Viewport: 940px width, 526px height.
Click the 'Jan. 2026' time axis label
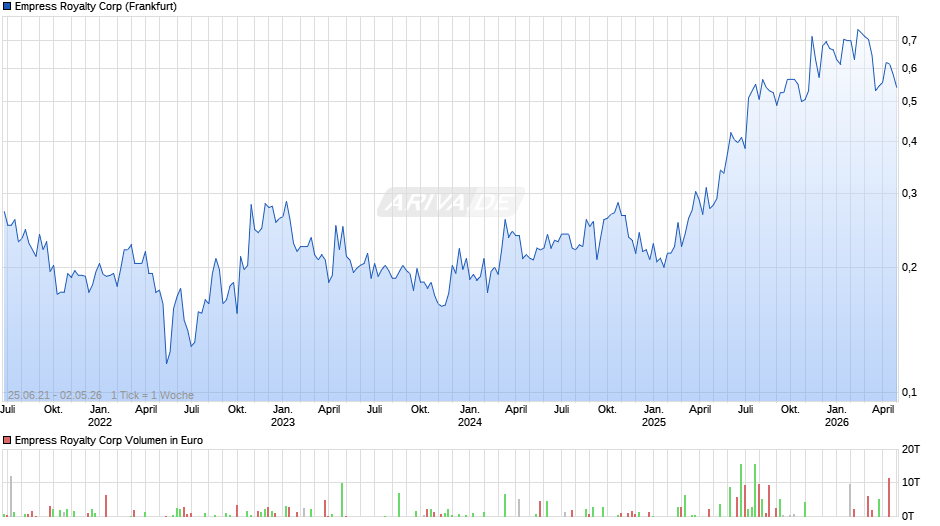(x=837, y=416)
